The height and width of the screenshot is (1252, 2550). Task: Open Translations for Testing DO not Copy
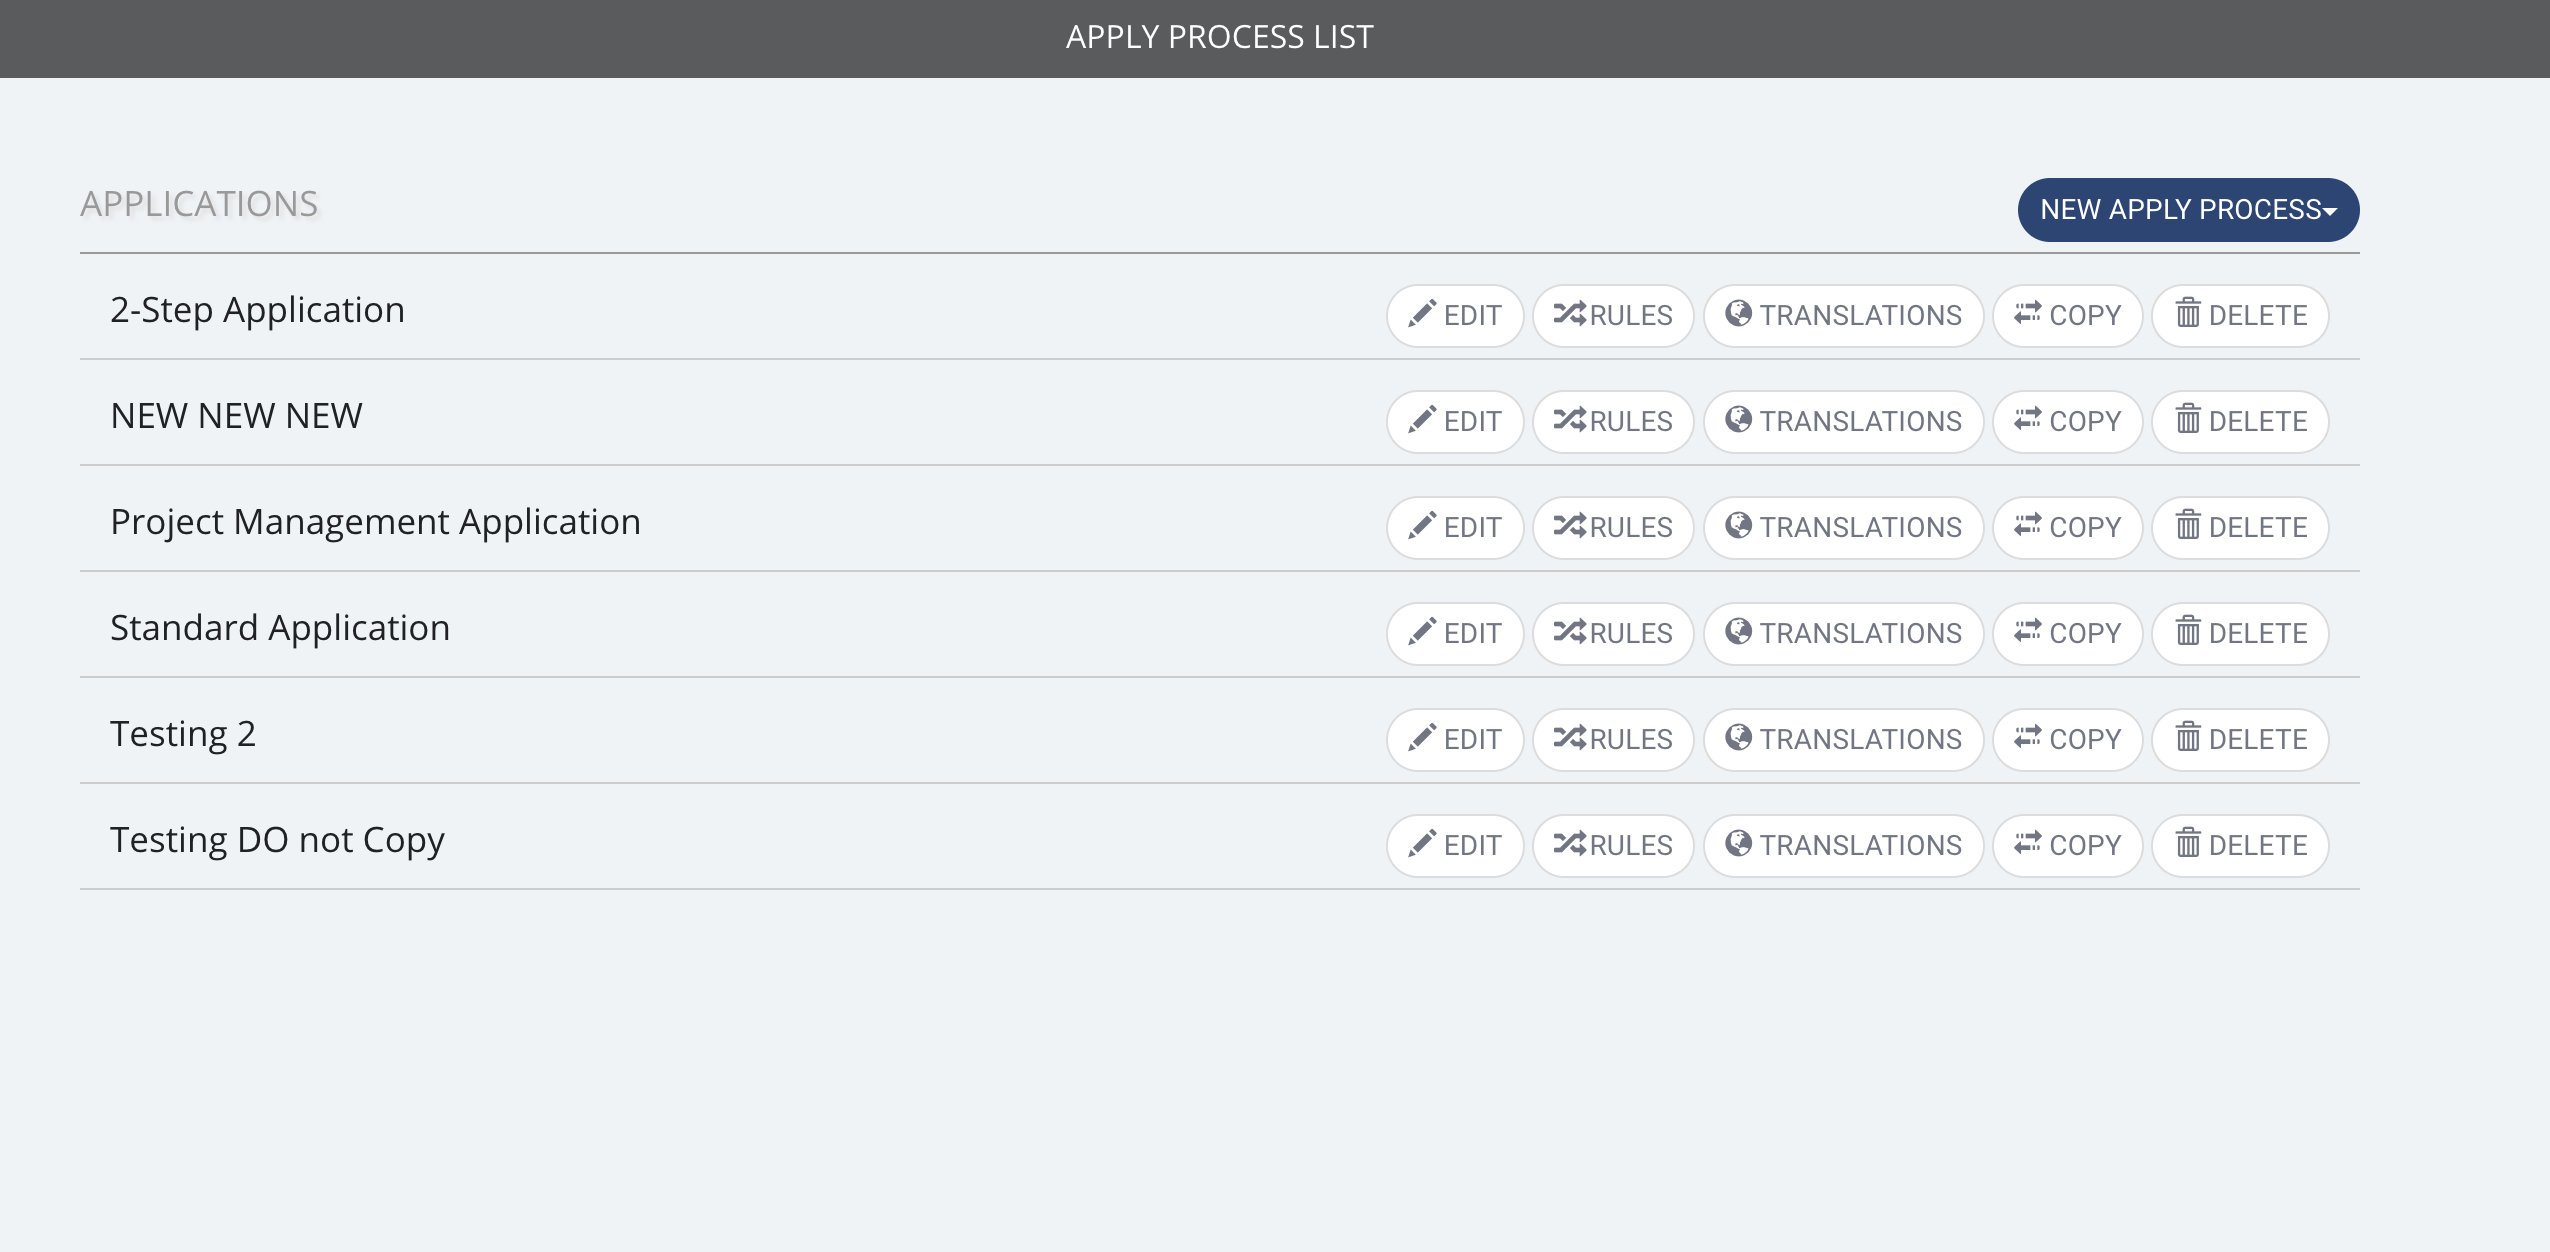(1843, 846)
